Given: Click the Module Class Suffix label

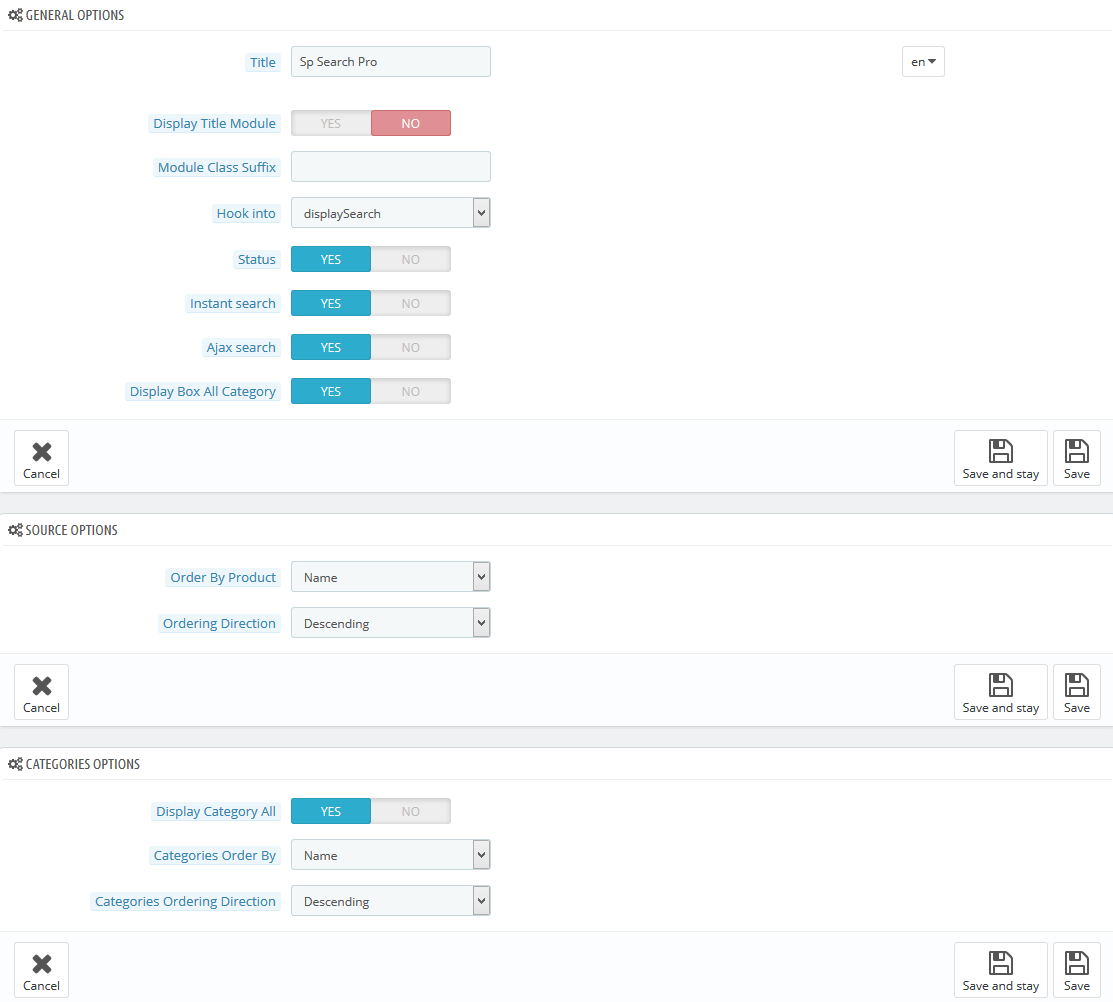Looking at the screenshot, I should (216, 167).
